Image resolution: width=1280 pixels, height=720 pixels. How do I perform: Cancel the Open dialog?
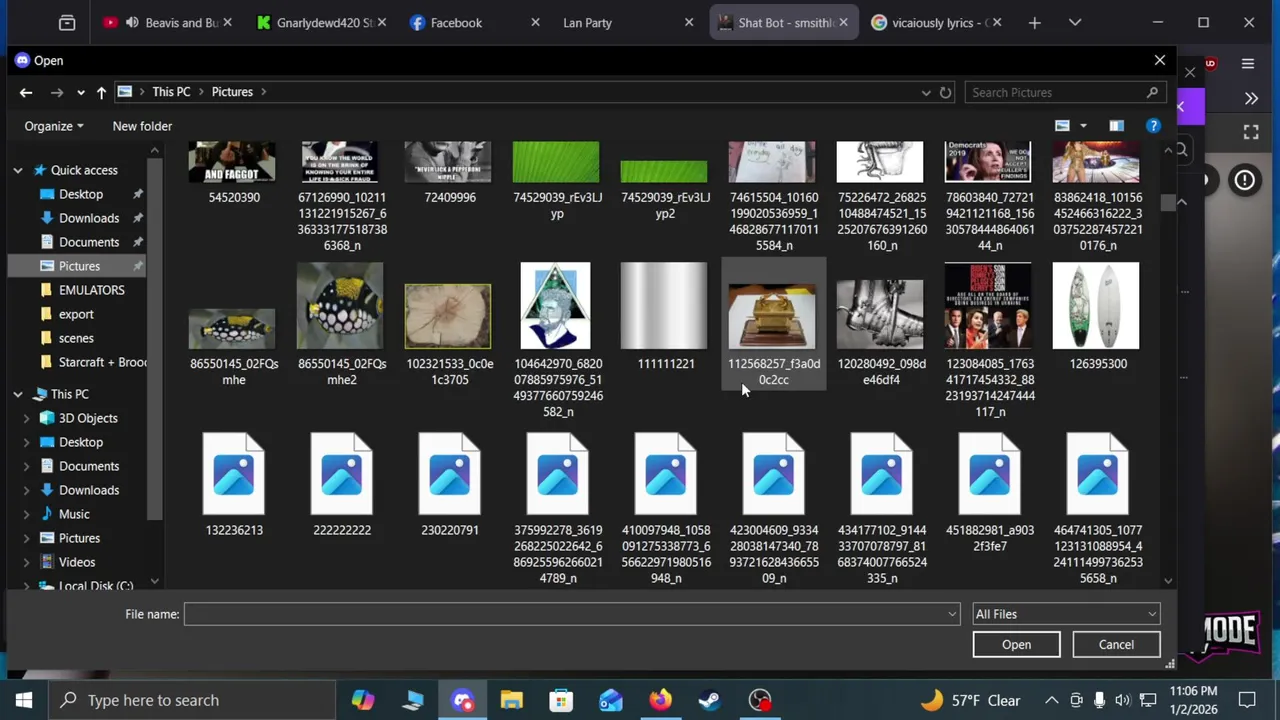[1116, 645]
